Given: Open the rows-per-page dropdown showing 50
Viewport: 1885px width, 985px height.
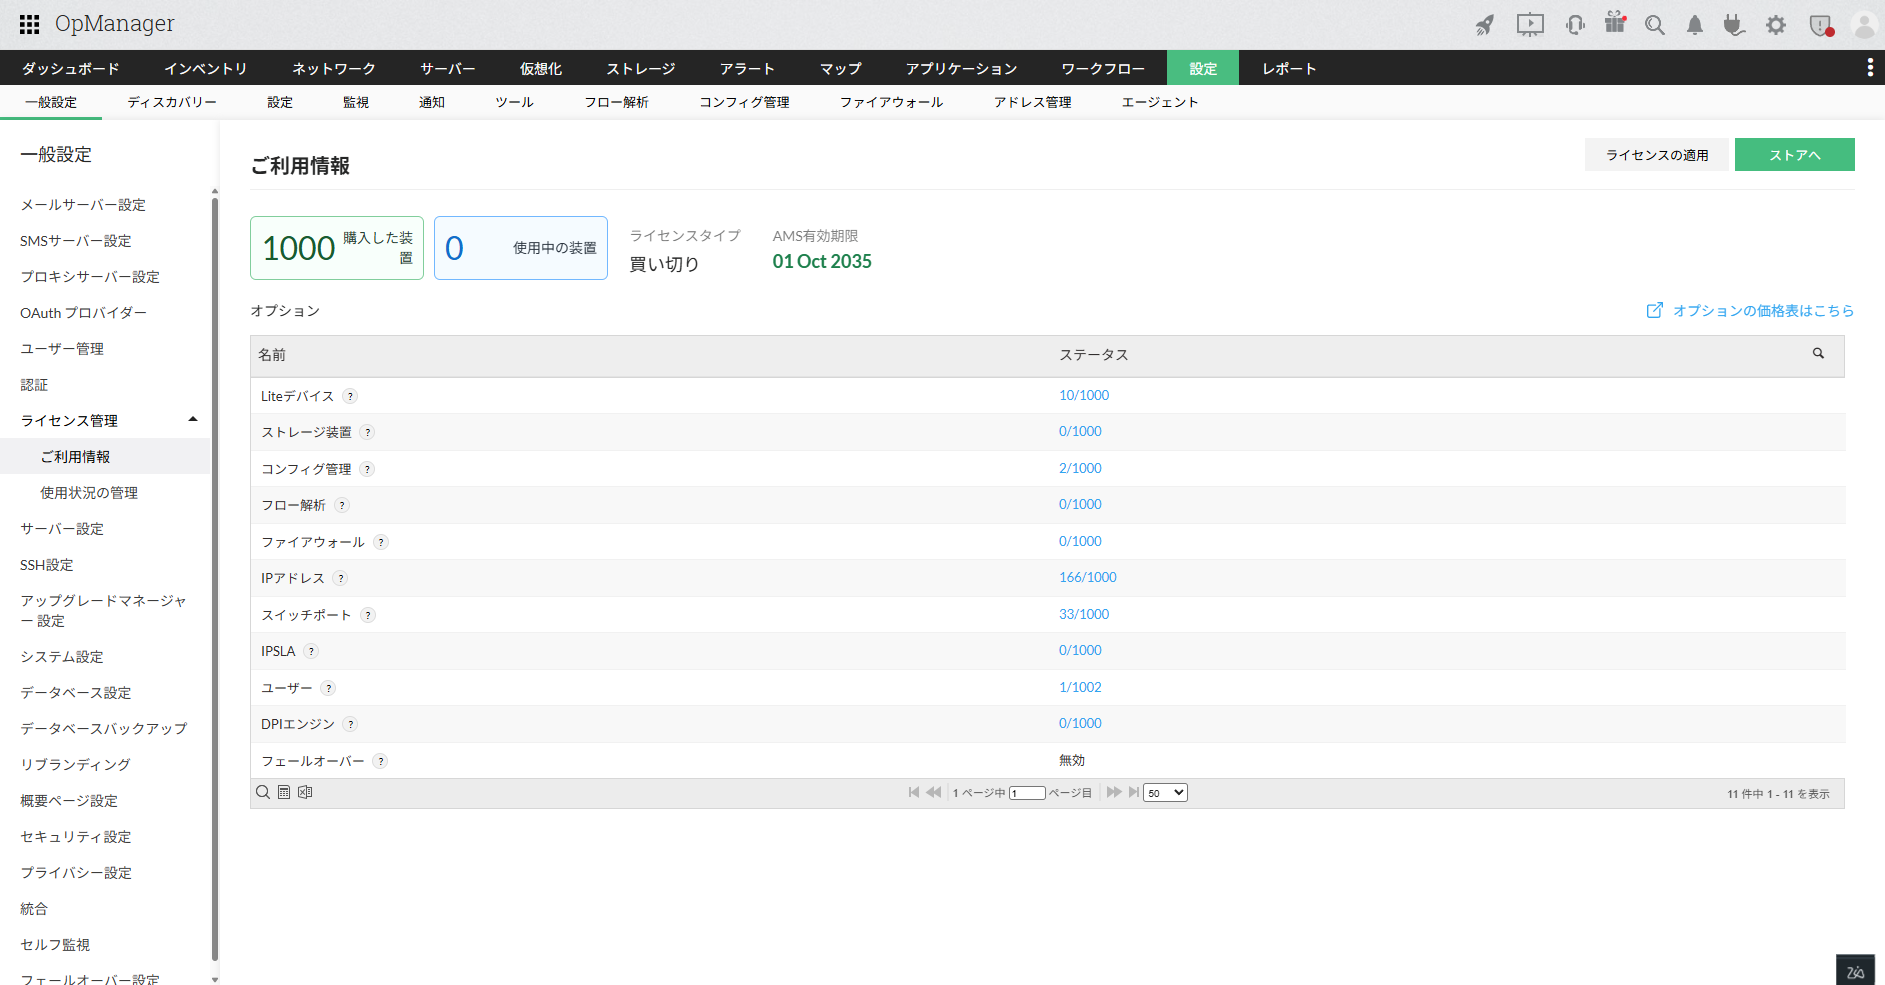Looking at the screenshot, I should [1165, 792].
